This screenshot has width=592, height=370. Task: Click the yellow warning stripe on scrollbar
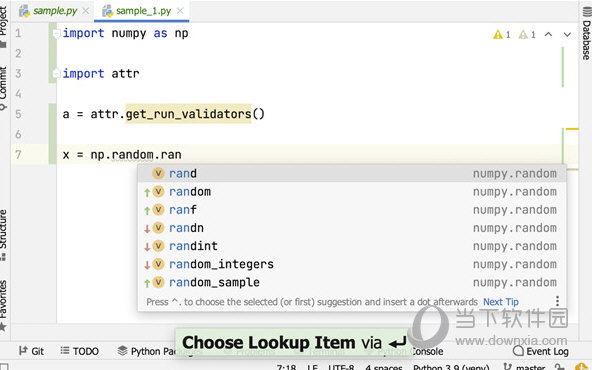[x=572, y=129]
